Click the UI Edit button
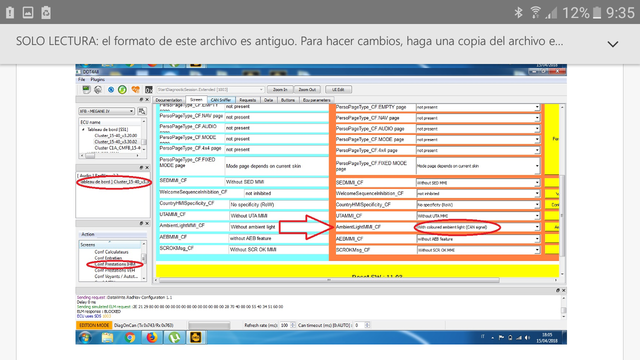 (338, 89)
